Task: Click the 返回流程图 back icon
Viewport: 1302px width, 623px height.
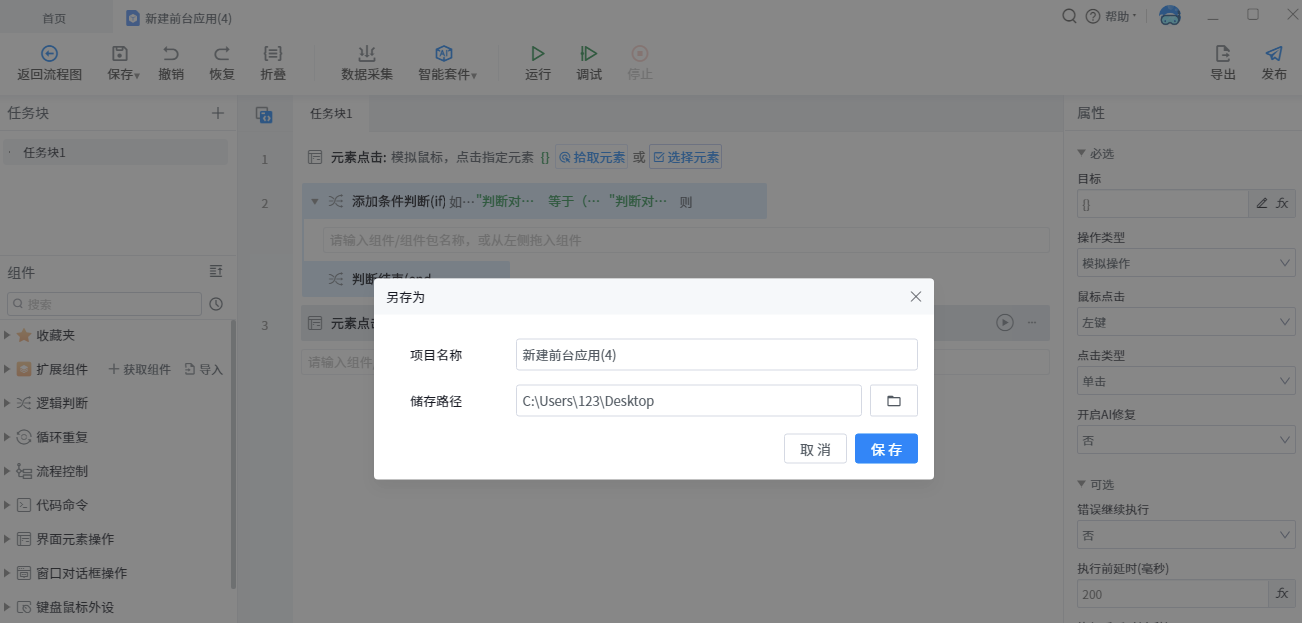Action: pyautogui.click(x=49, y=54)
